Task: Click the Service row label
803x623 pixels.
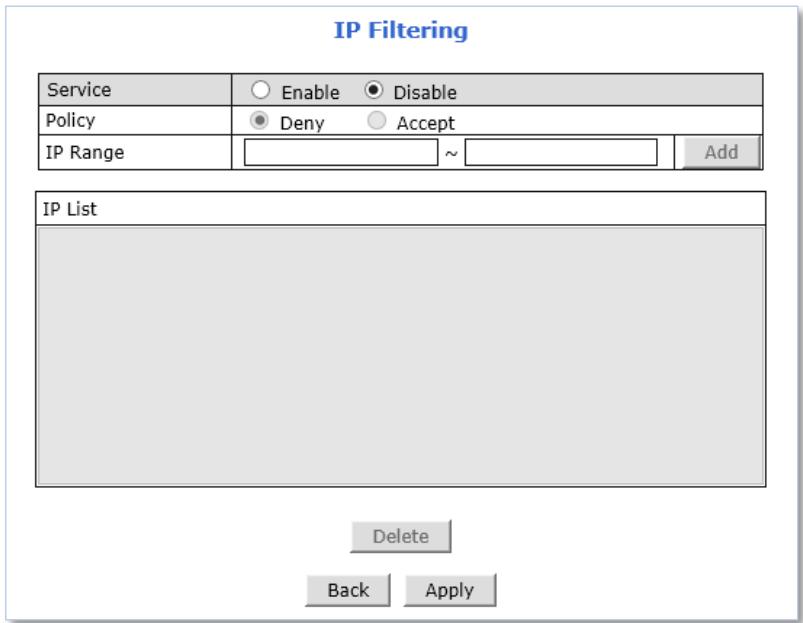Action: [x=79, y=90]
